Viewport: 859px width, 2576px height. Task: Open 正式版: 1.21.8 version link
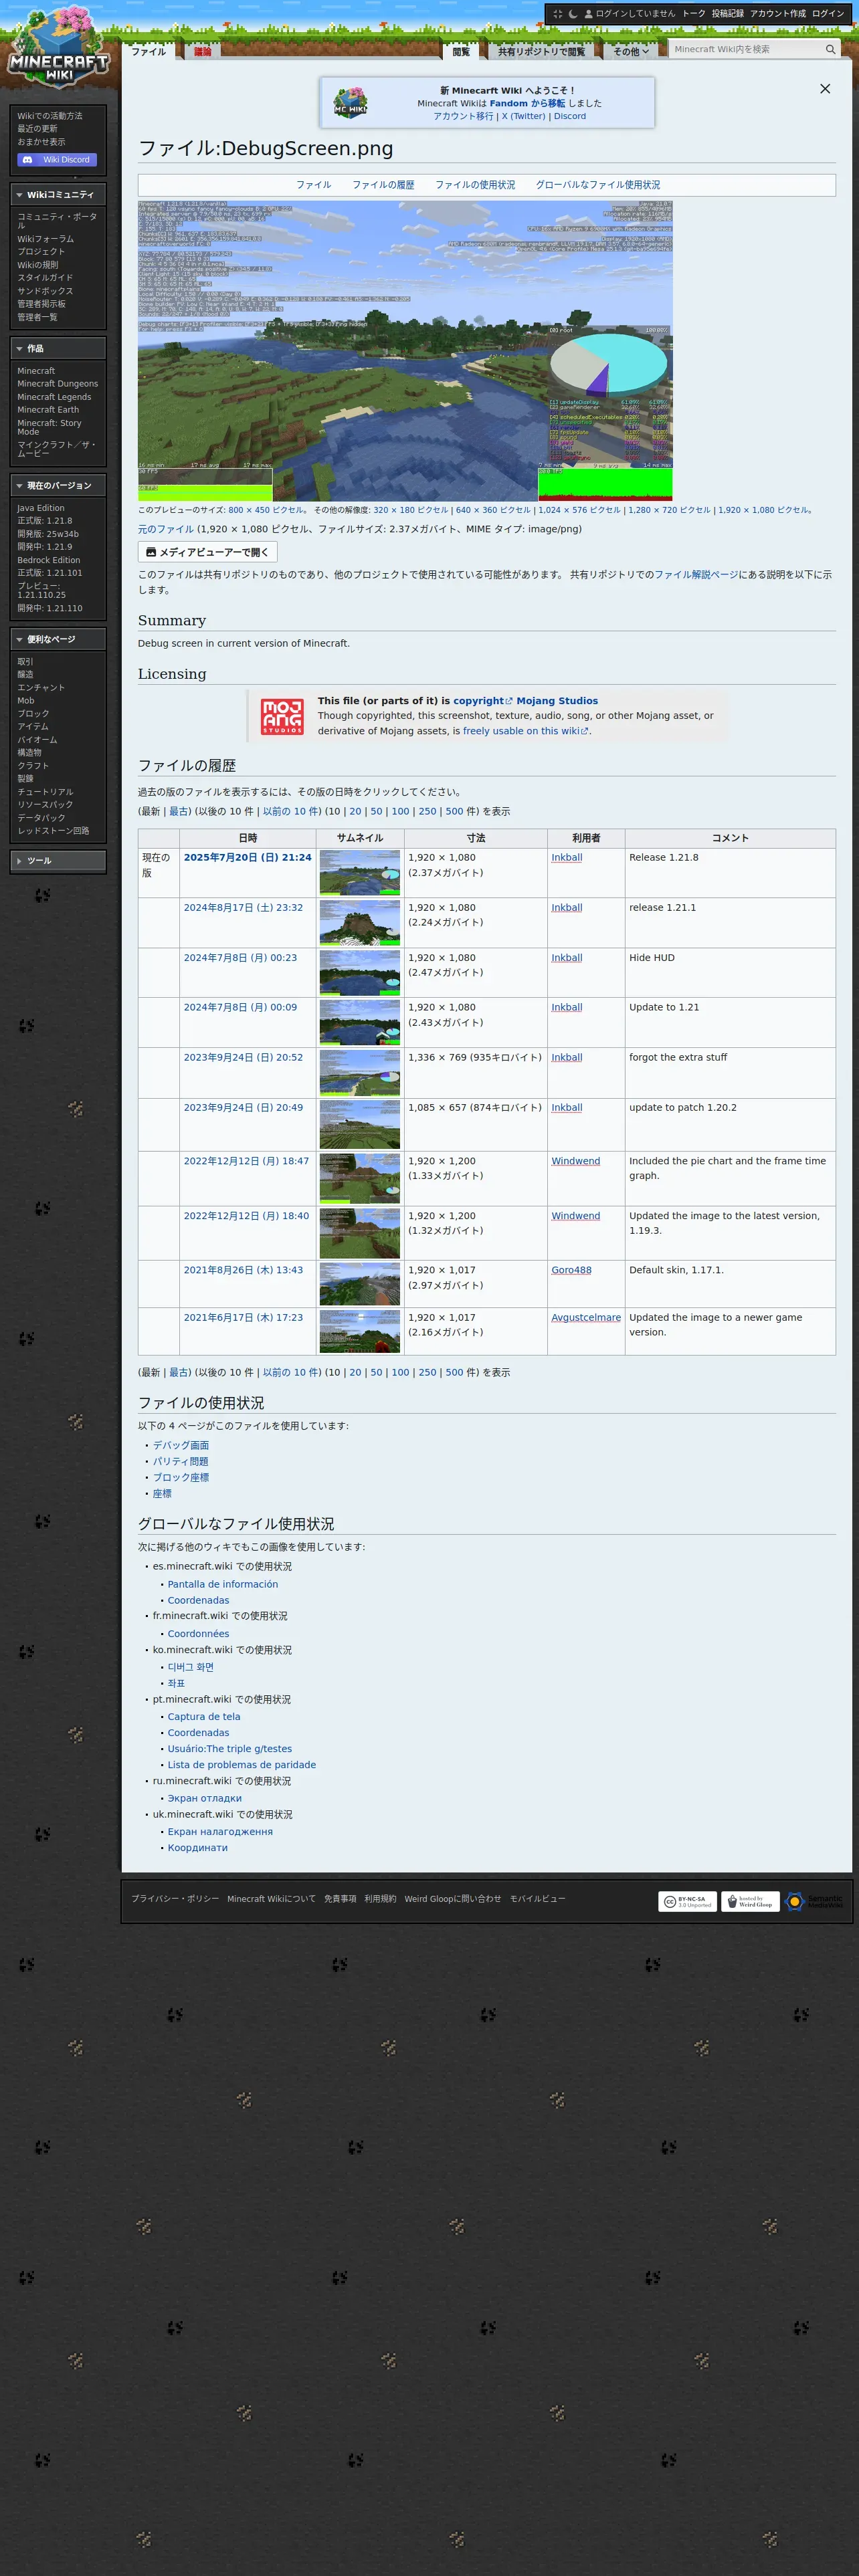coord(45,521)
